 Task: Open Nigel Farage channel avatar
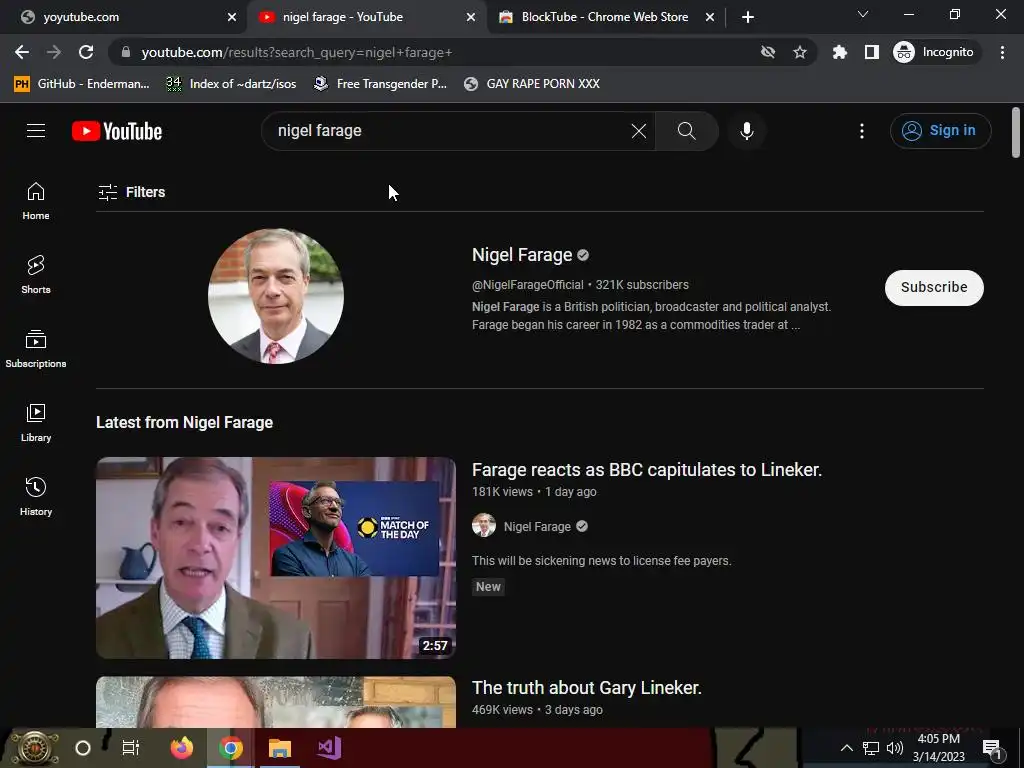pos(276,296)
